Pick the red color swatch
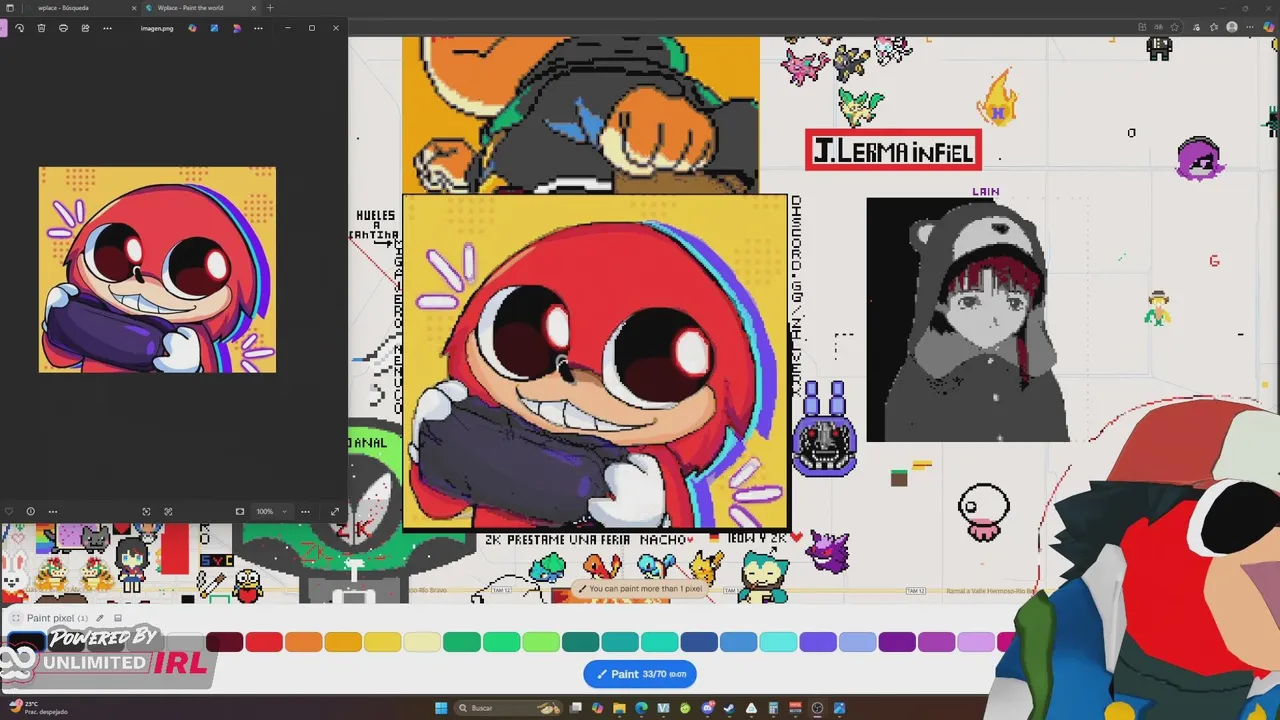 [264, 642]
